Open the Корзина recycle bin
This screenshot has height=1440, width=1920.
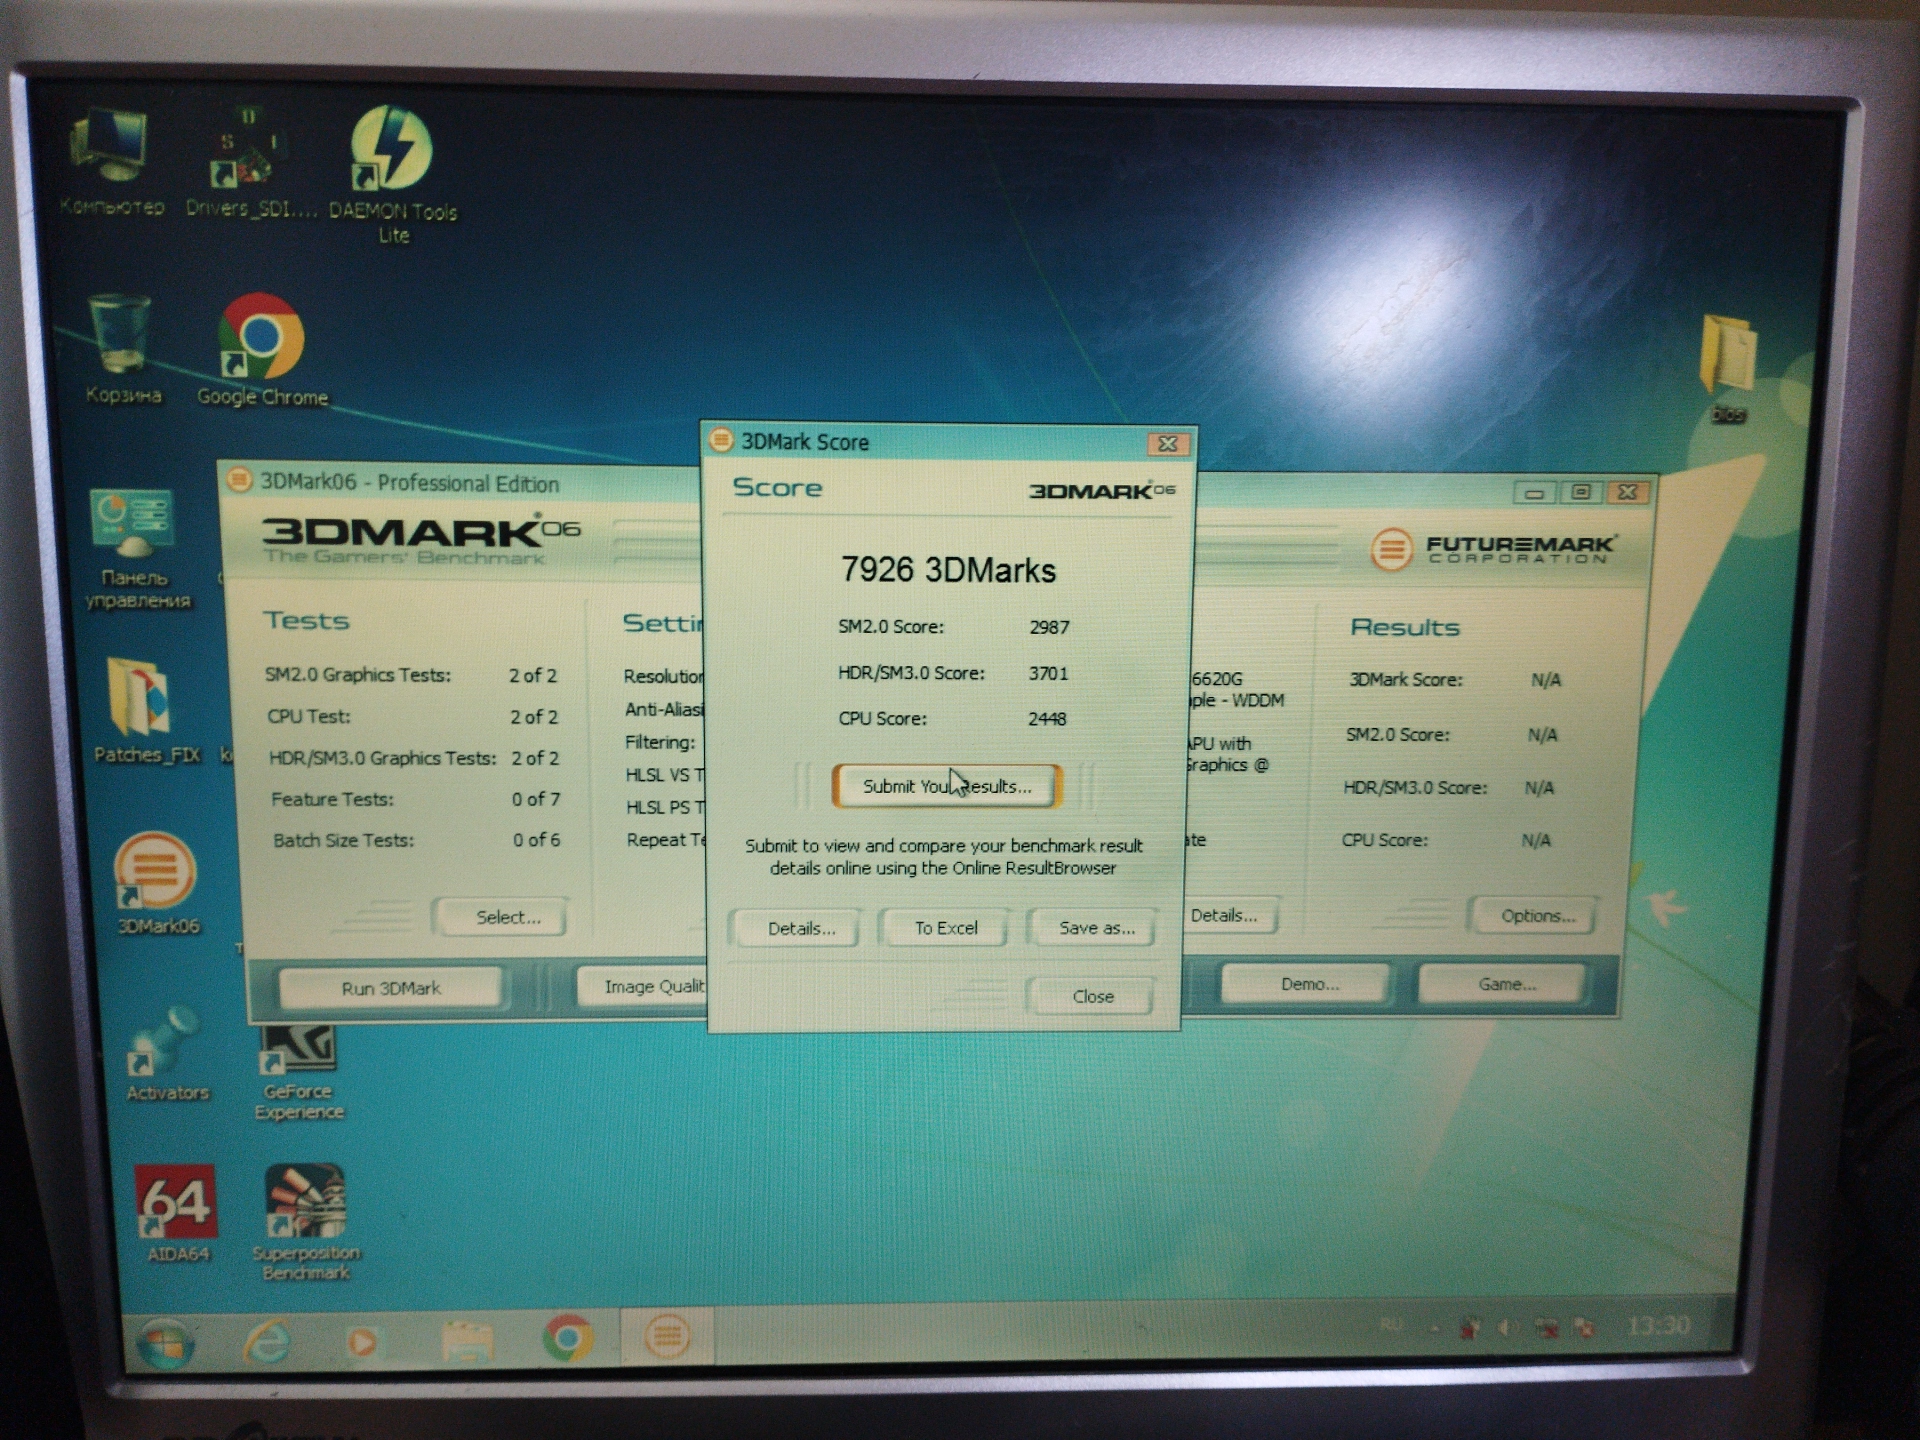[122, 348]
